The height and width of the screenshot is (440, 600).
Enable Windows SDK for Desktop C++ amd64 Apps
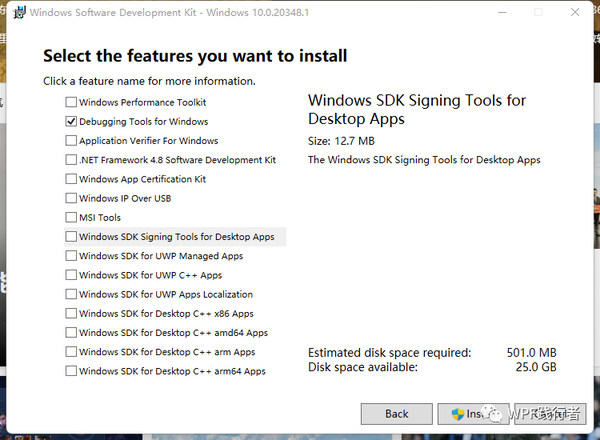pos(71,332)
